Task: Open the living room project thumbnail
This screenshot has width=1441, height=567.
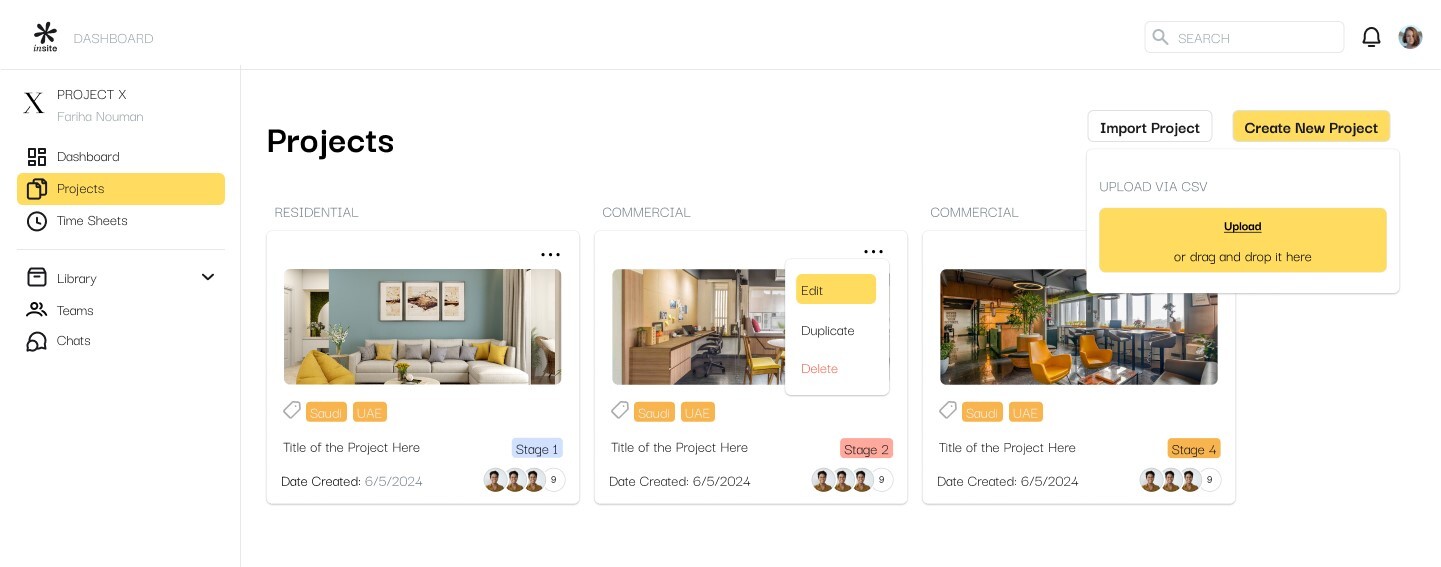Action: click(x=423, y=327)
